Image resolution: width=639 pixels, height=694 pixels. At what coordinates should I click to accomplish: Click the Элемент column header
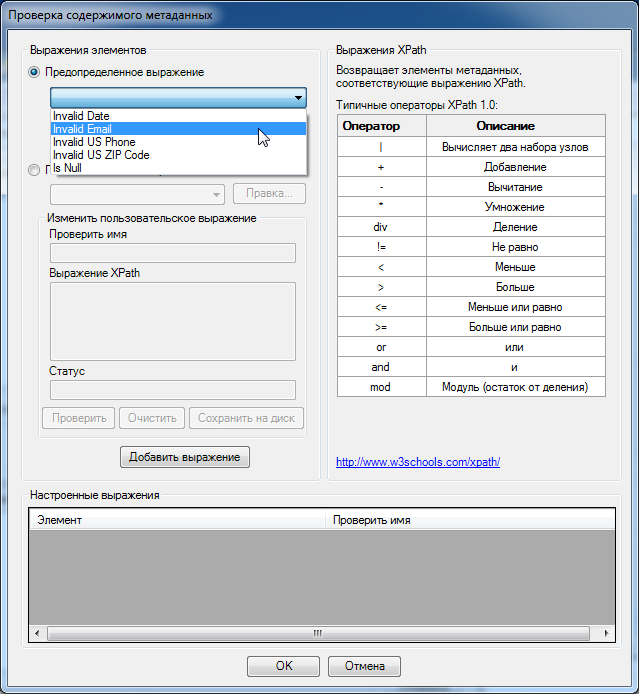click(x=177, y=520)
